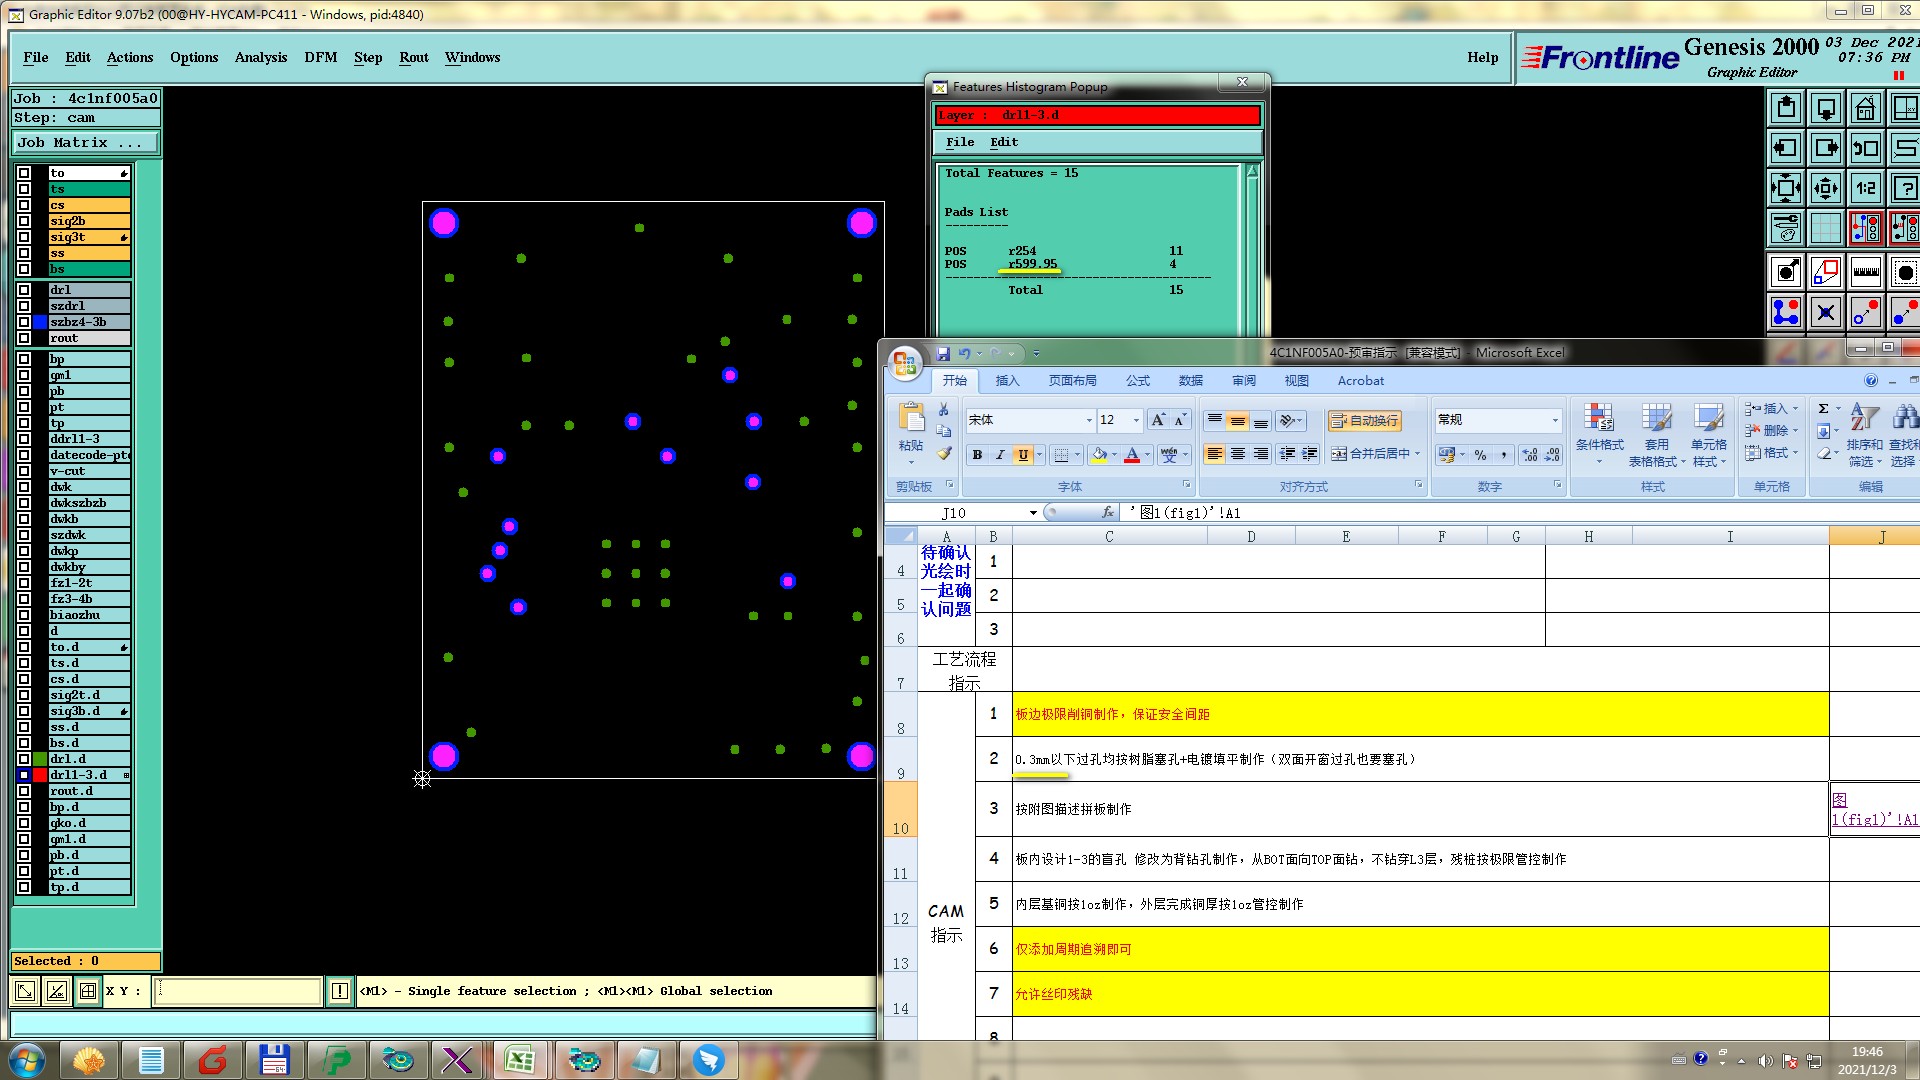Click the grid display icon

[x=1825, y=229]
